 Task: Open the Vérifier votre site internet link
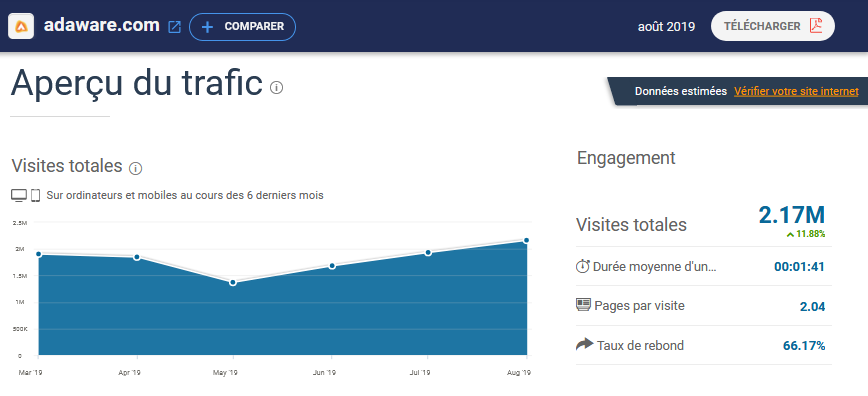pyautogui.click(x=796, y=91)
